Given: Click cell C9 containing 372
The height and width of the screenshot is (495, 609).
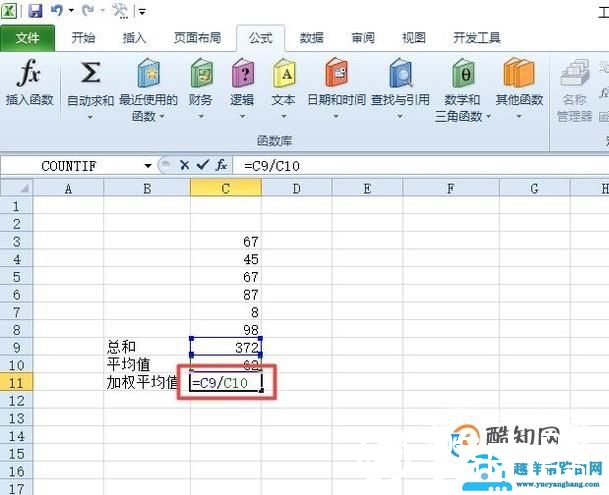Looking at the screenshot, I should [226, 347].
